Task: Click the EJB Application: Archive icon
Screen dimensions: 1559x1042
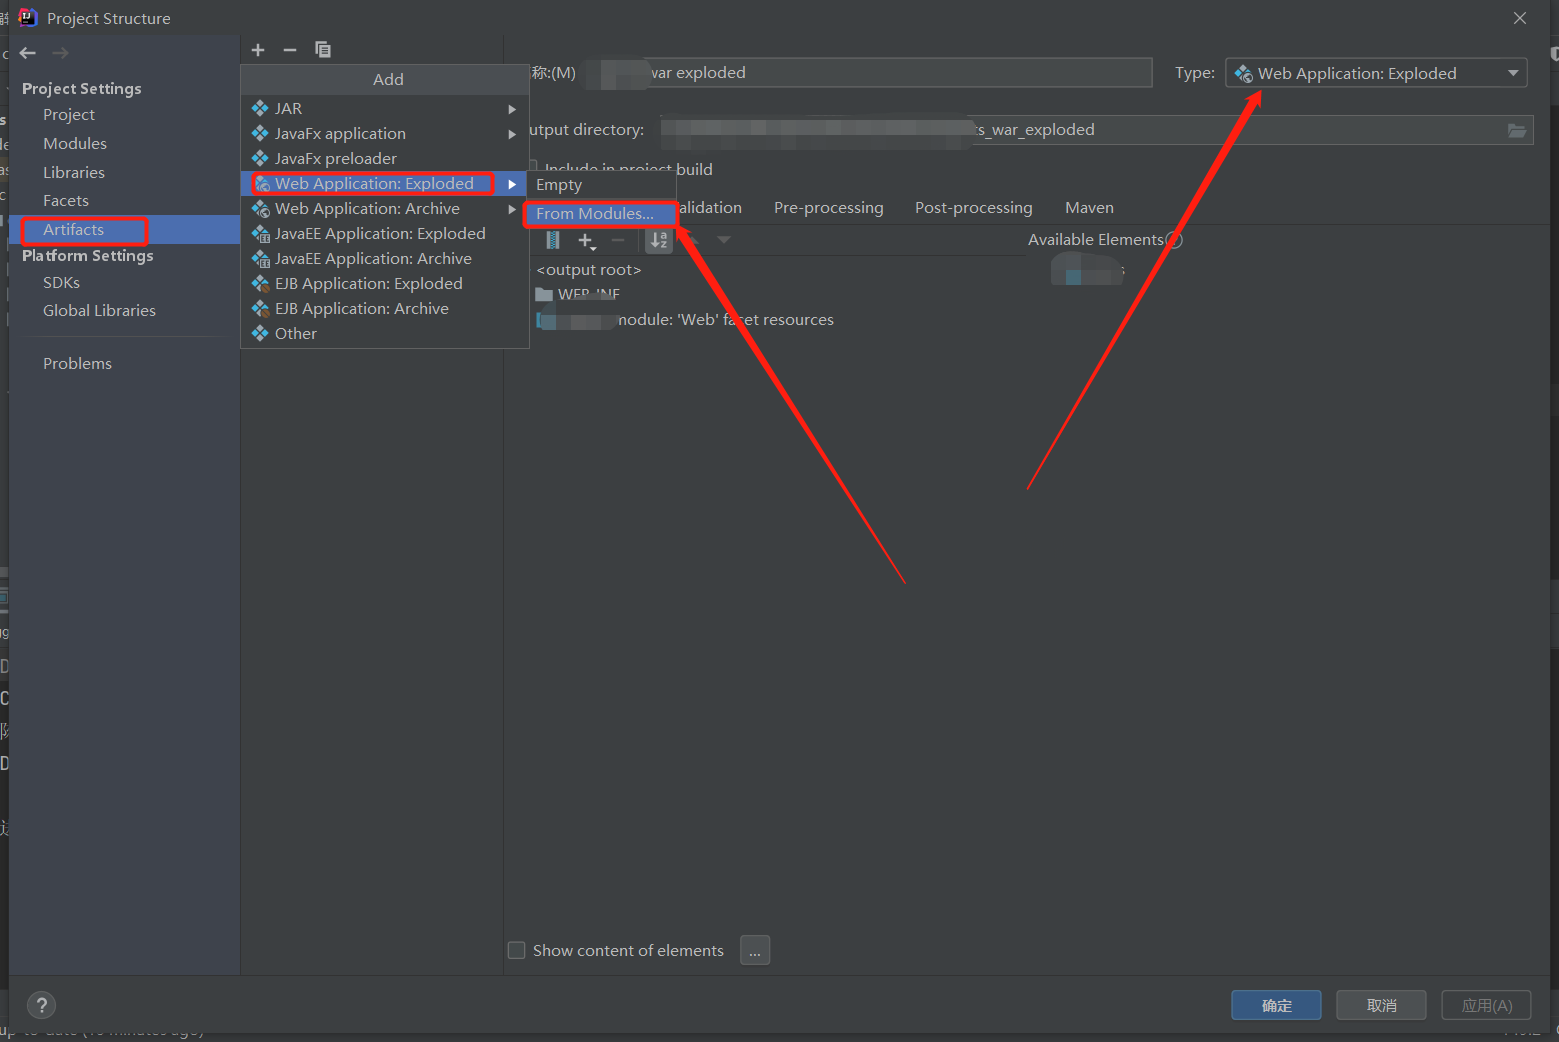Action: click(260, 308)
